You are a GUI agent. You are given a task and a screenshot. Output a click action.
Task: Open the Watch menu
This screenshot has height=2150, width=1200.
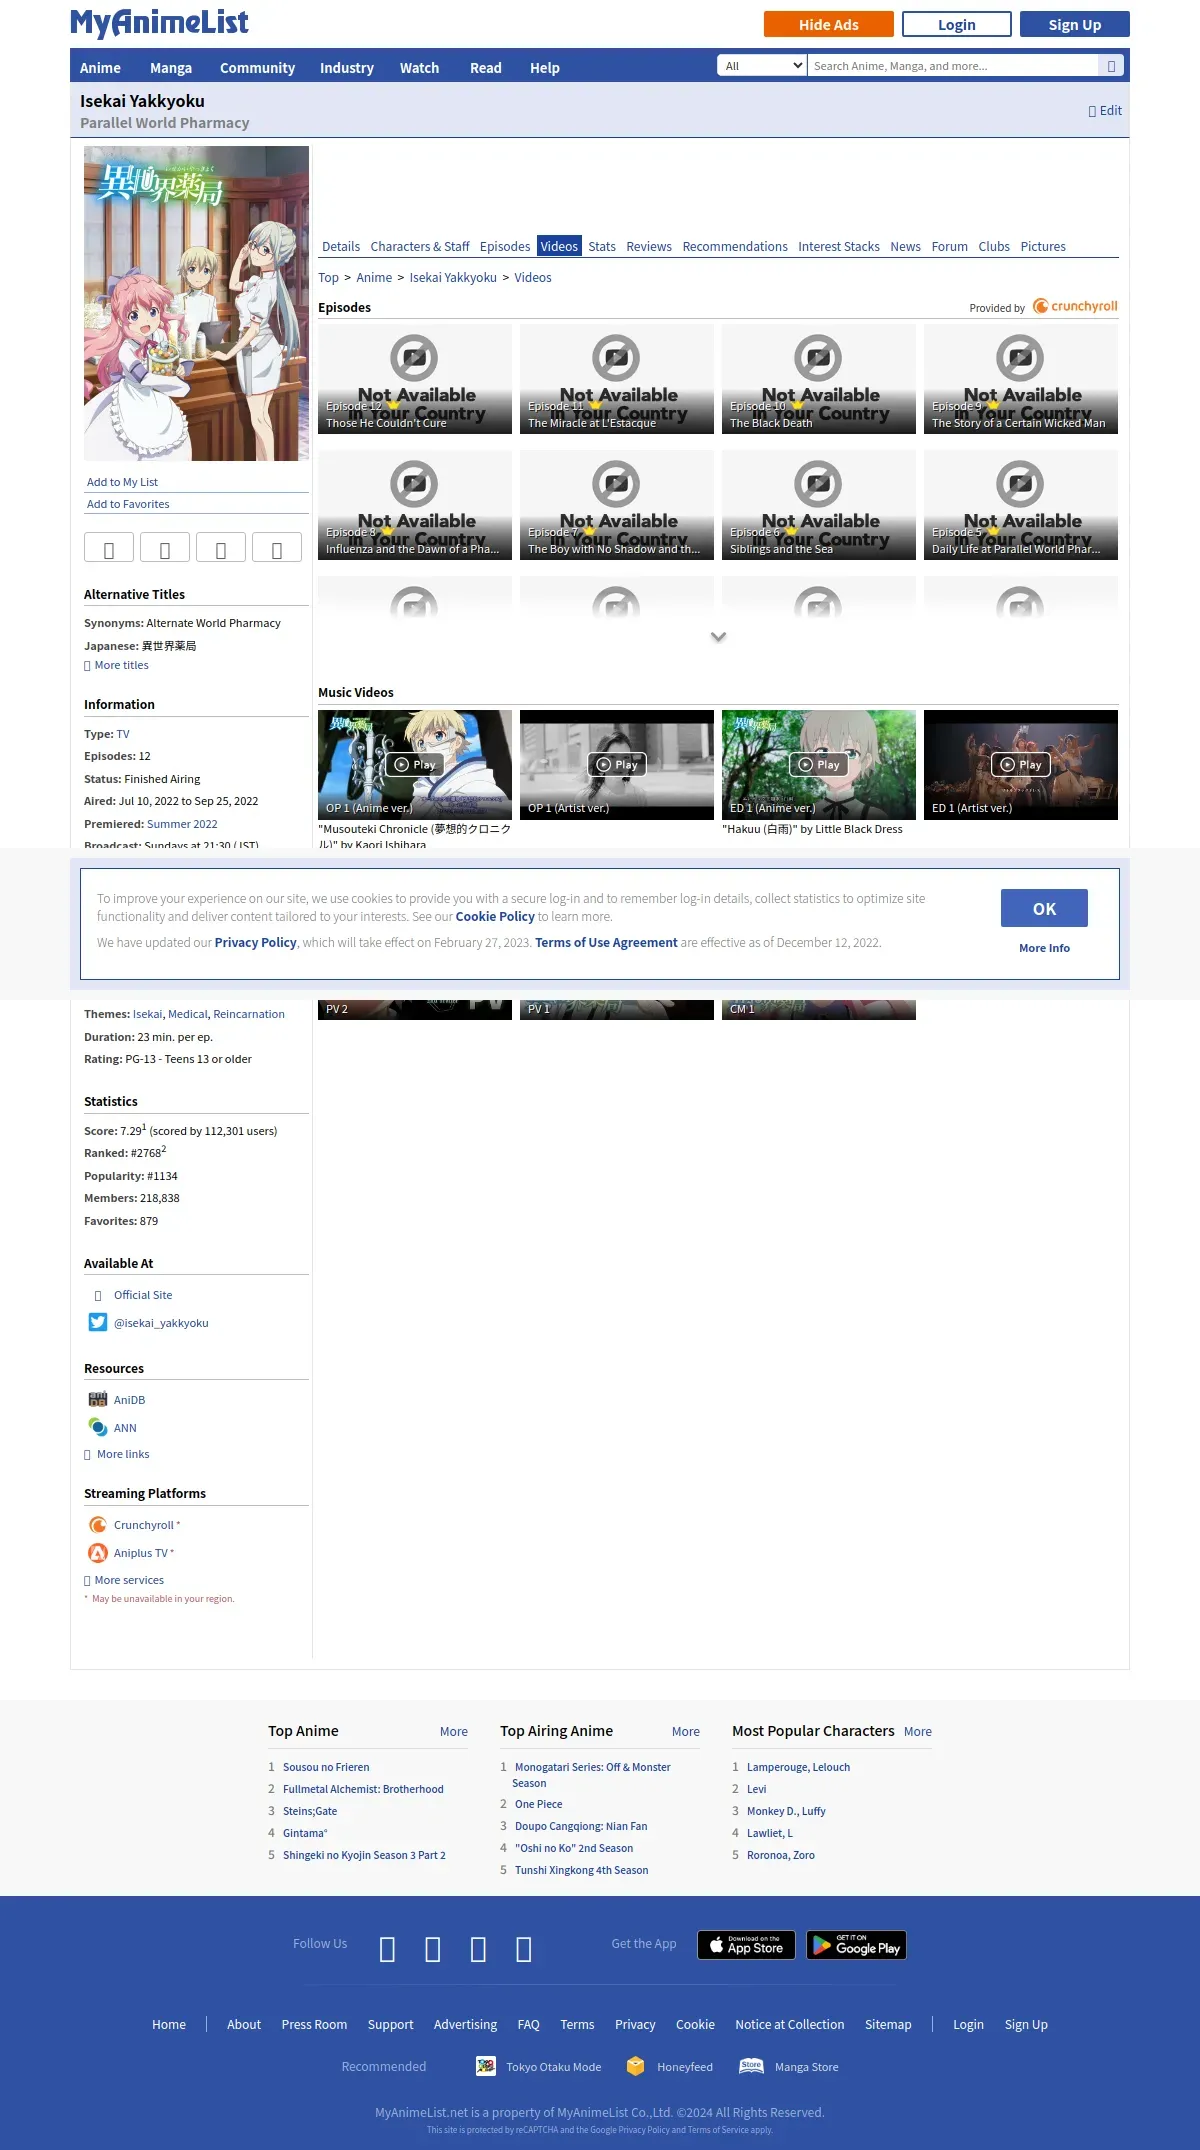tap(419, 68)
